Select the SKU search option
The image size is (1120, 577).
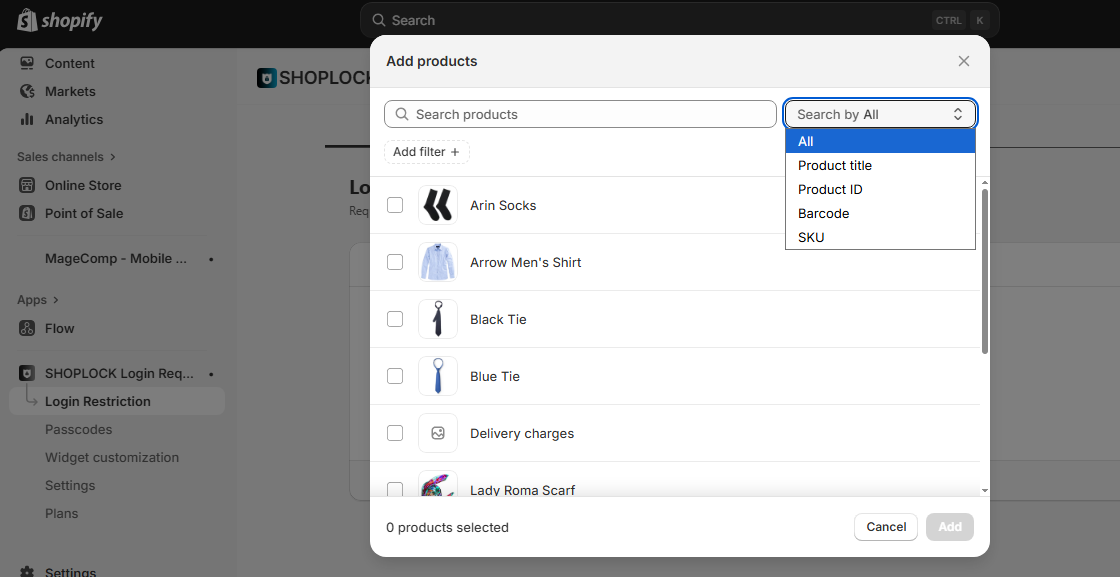pos(811,237)
